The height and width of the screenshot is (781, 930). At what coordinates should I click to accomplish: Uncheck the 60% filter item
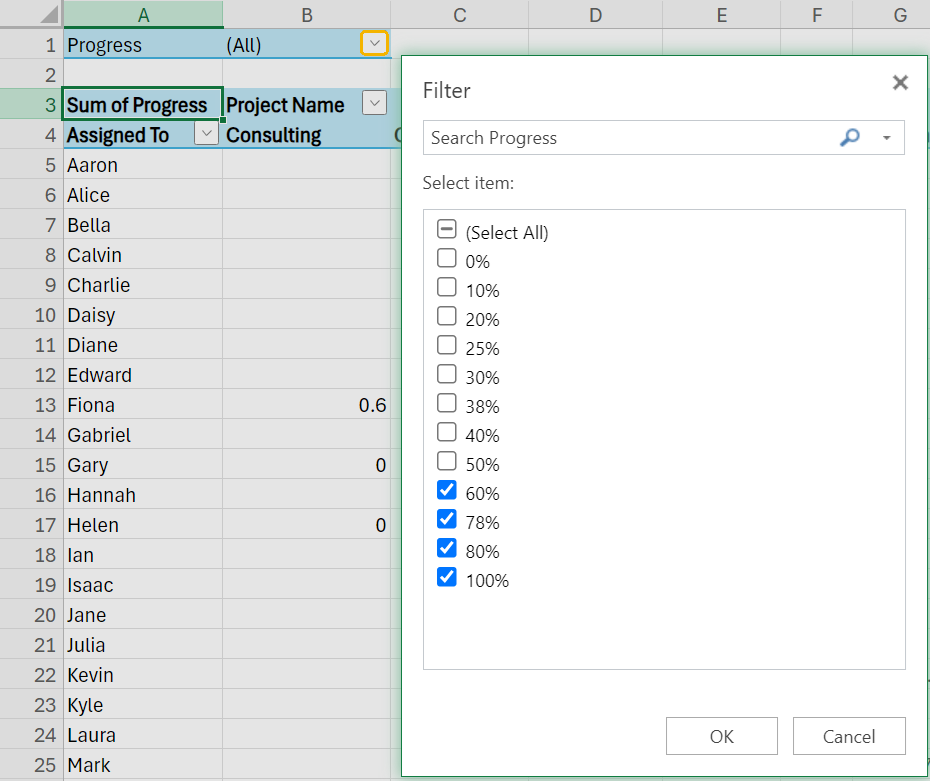click(x=446, y=490)
